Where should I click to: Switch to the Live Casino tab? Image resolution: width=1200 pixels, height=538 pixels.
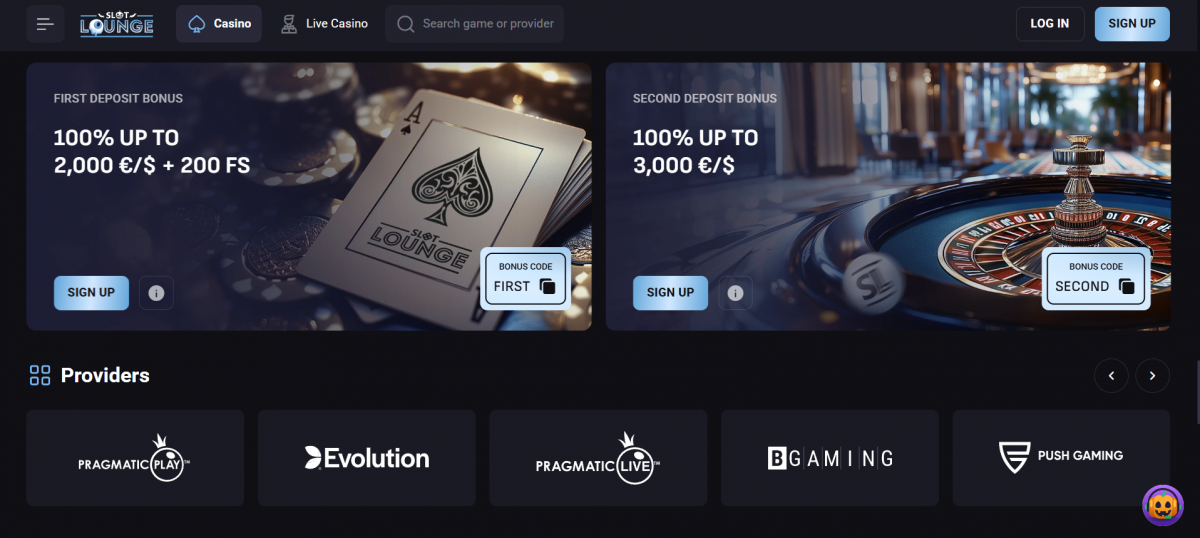click(x=324, y=24)
